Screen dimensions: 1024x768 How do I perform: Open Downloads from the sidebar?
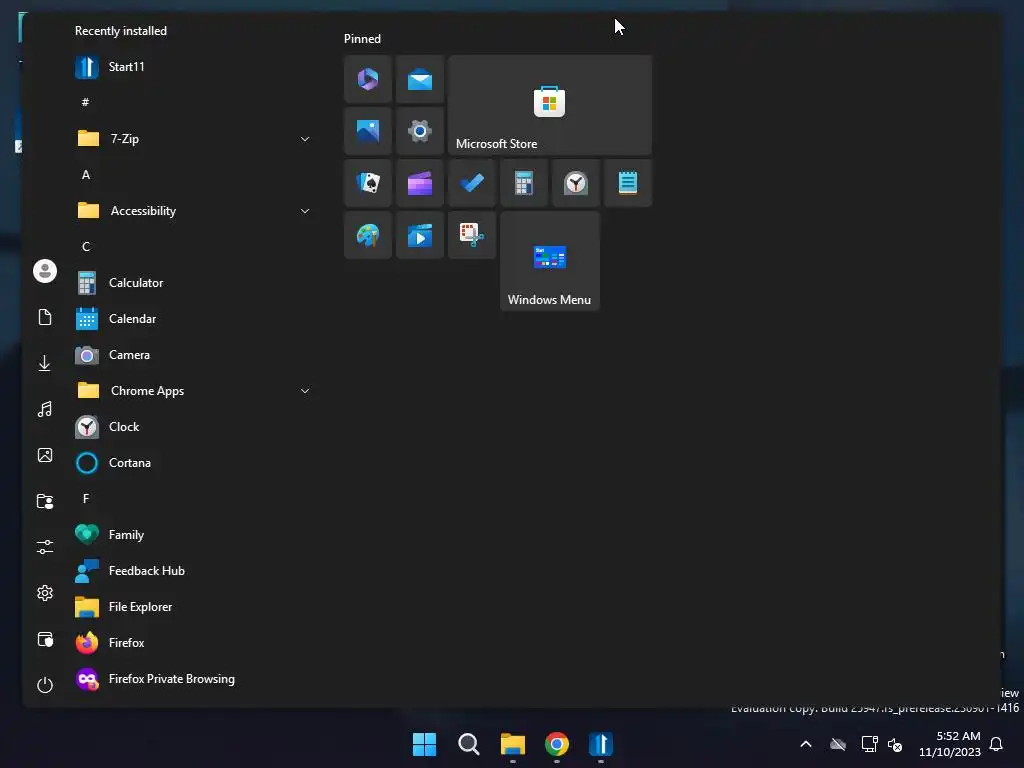[x=45, y=363]
